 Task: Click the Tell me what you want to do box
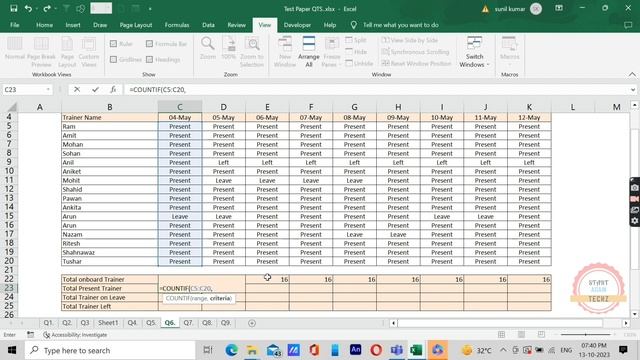[x=401, y=25]
